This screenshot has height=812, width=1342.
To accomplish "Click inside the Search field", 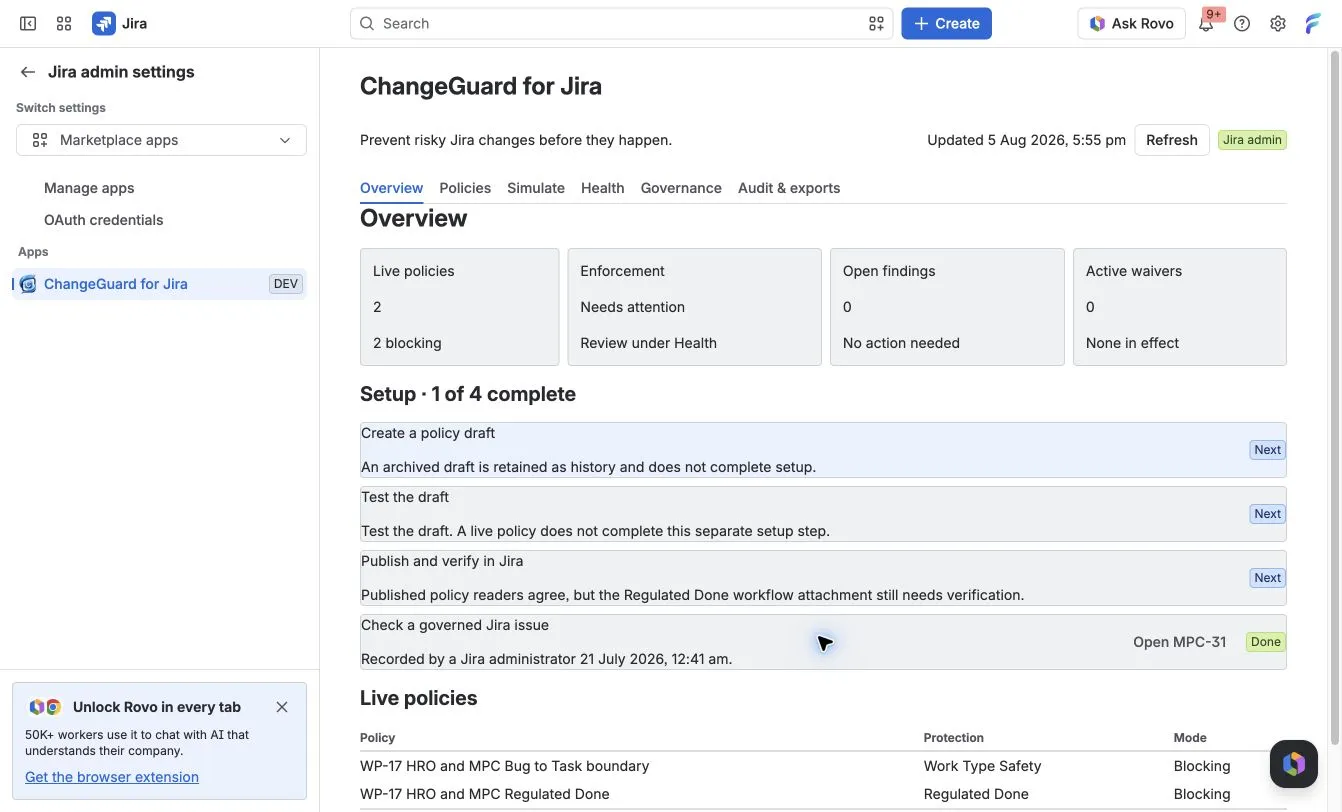I will pyautogui.click(x=621, y=23).
